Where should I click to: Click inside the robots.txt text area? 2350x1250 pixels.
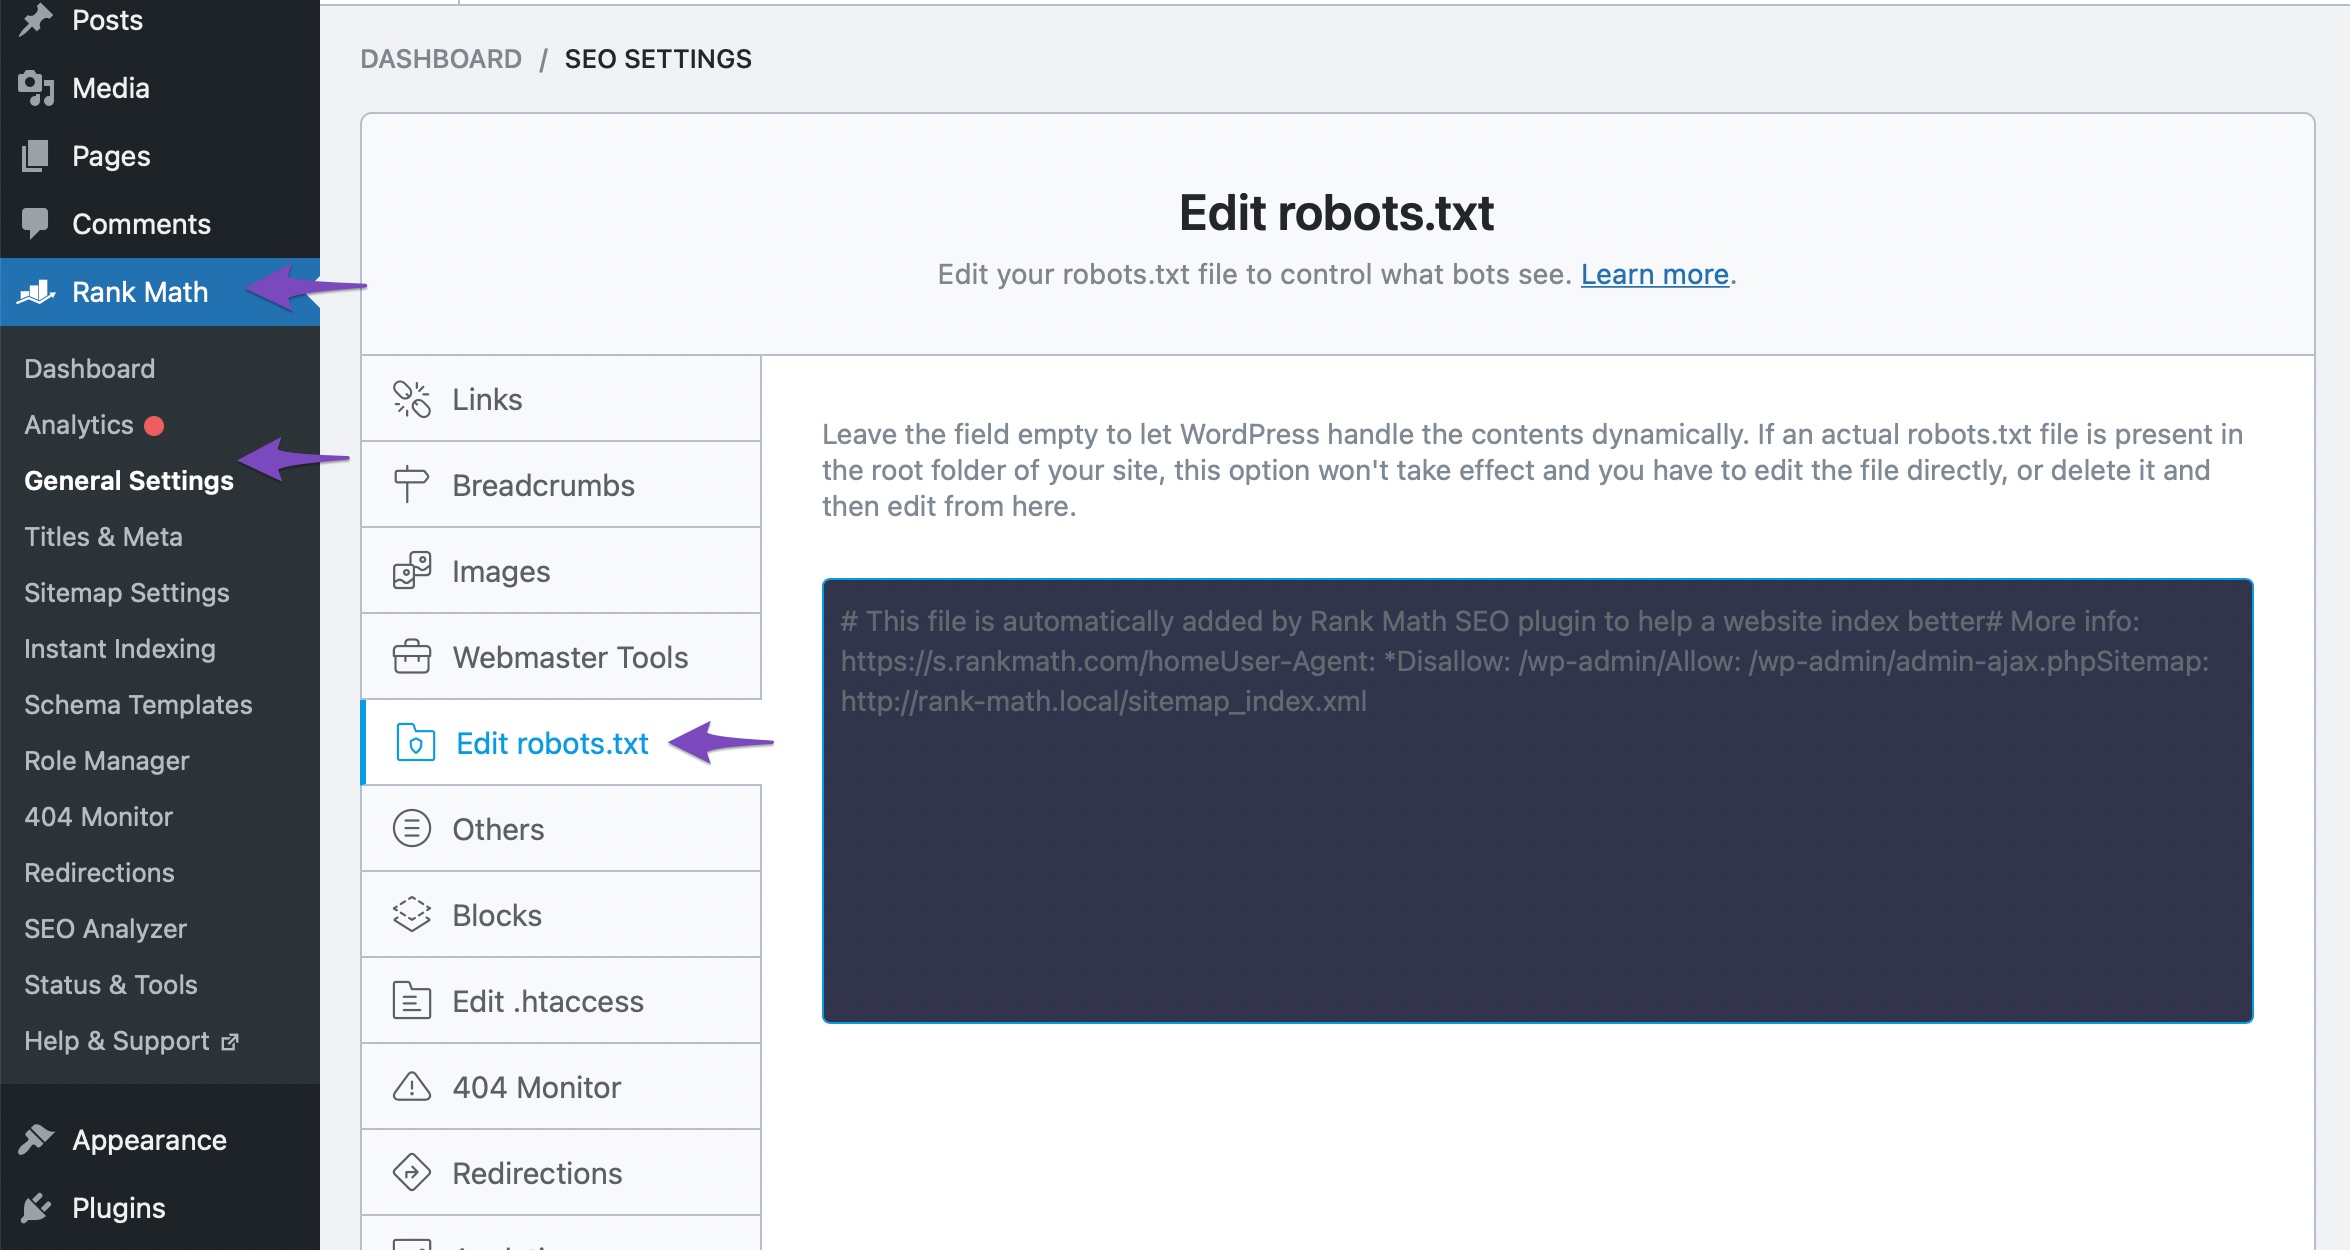click(1537, 801)
